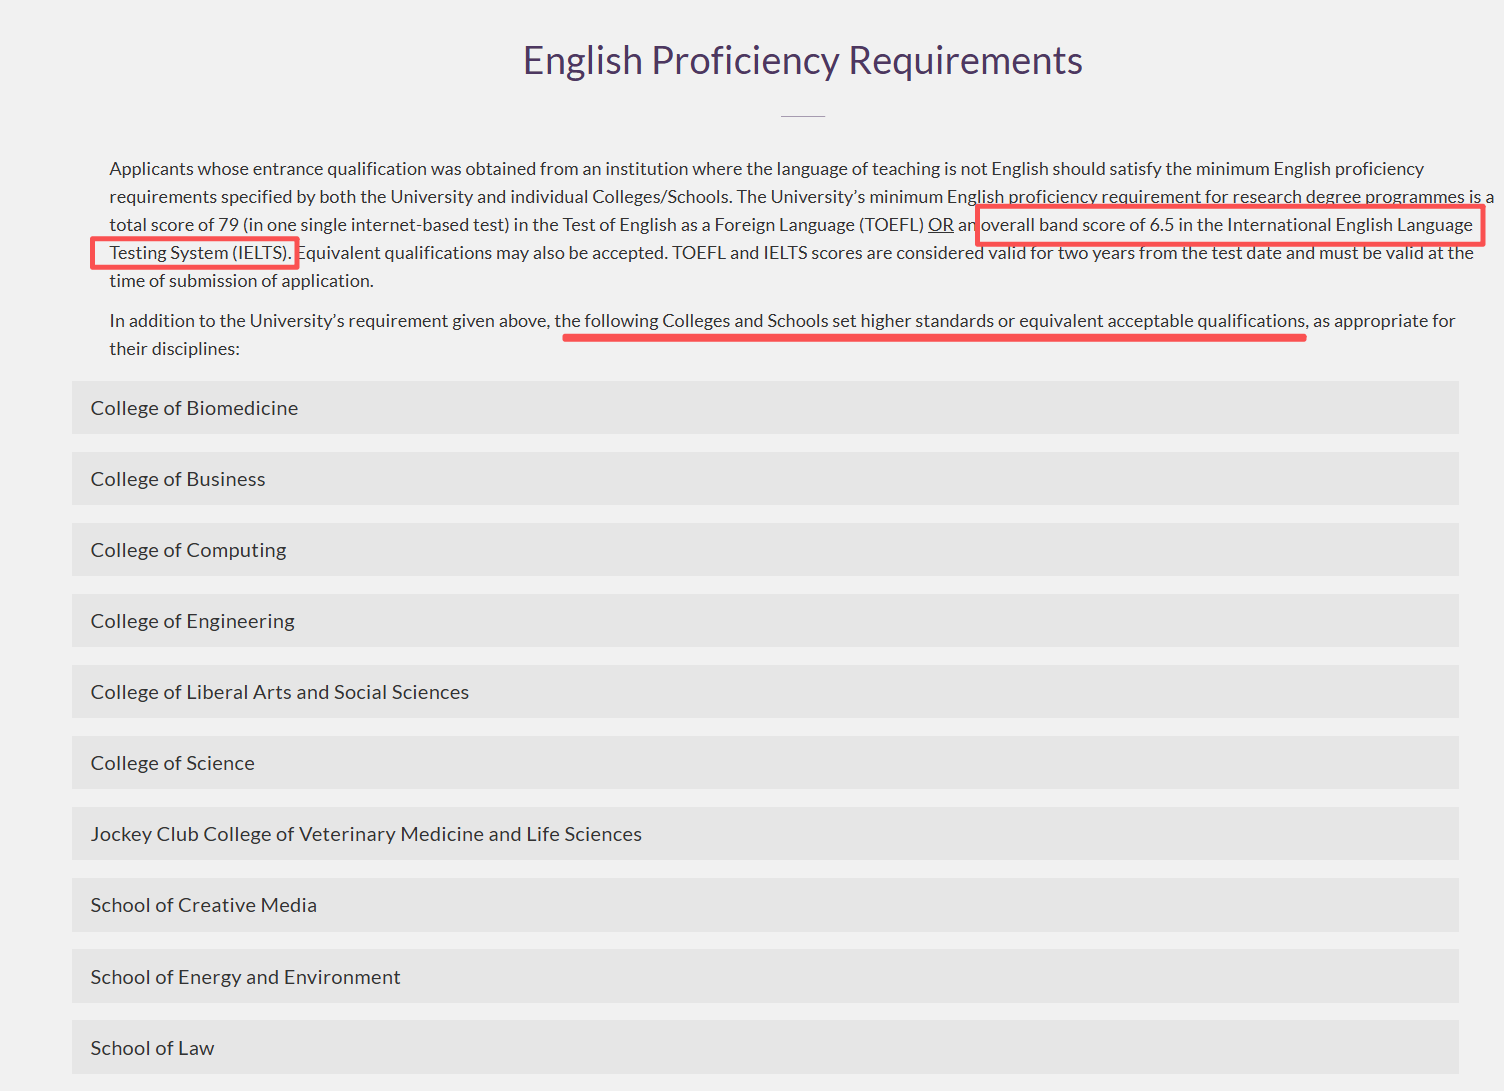1504x1091 pixels.
Task: Click the boxed Testing System (IELTS) text
Action: click(200, 253)
